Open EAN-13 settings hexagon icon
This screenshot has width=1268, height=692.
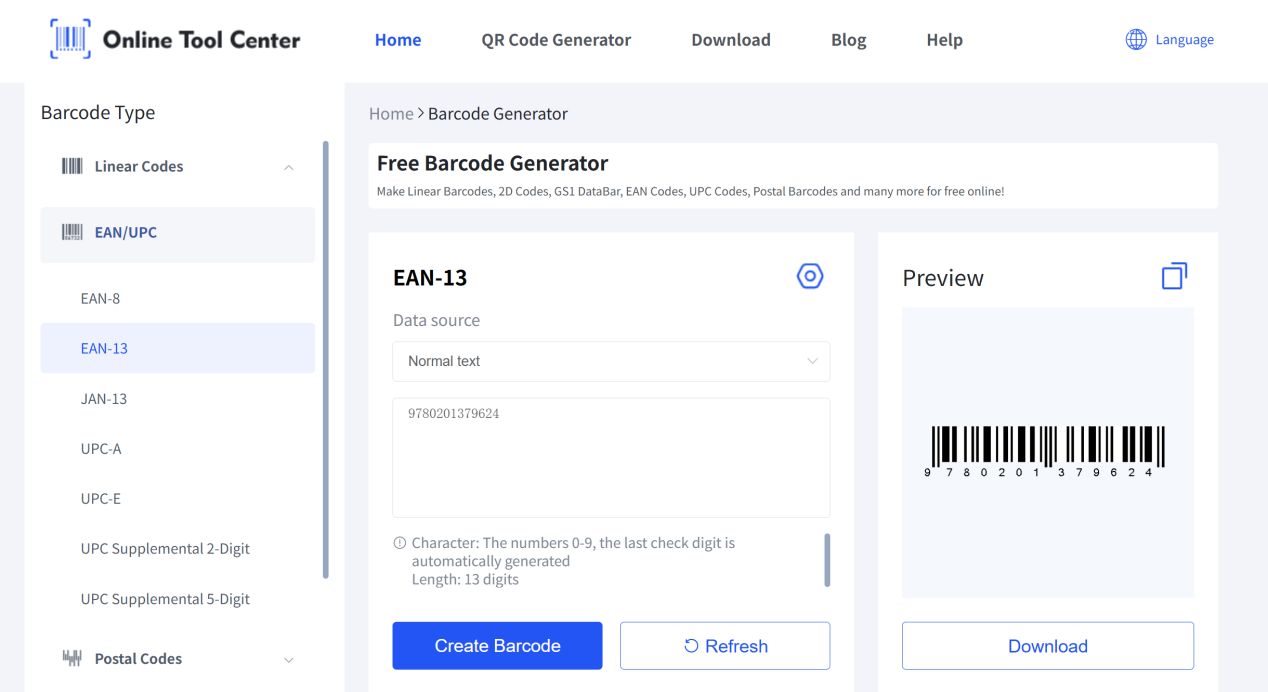[809, 277]
